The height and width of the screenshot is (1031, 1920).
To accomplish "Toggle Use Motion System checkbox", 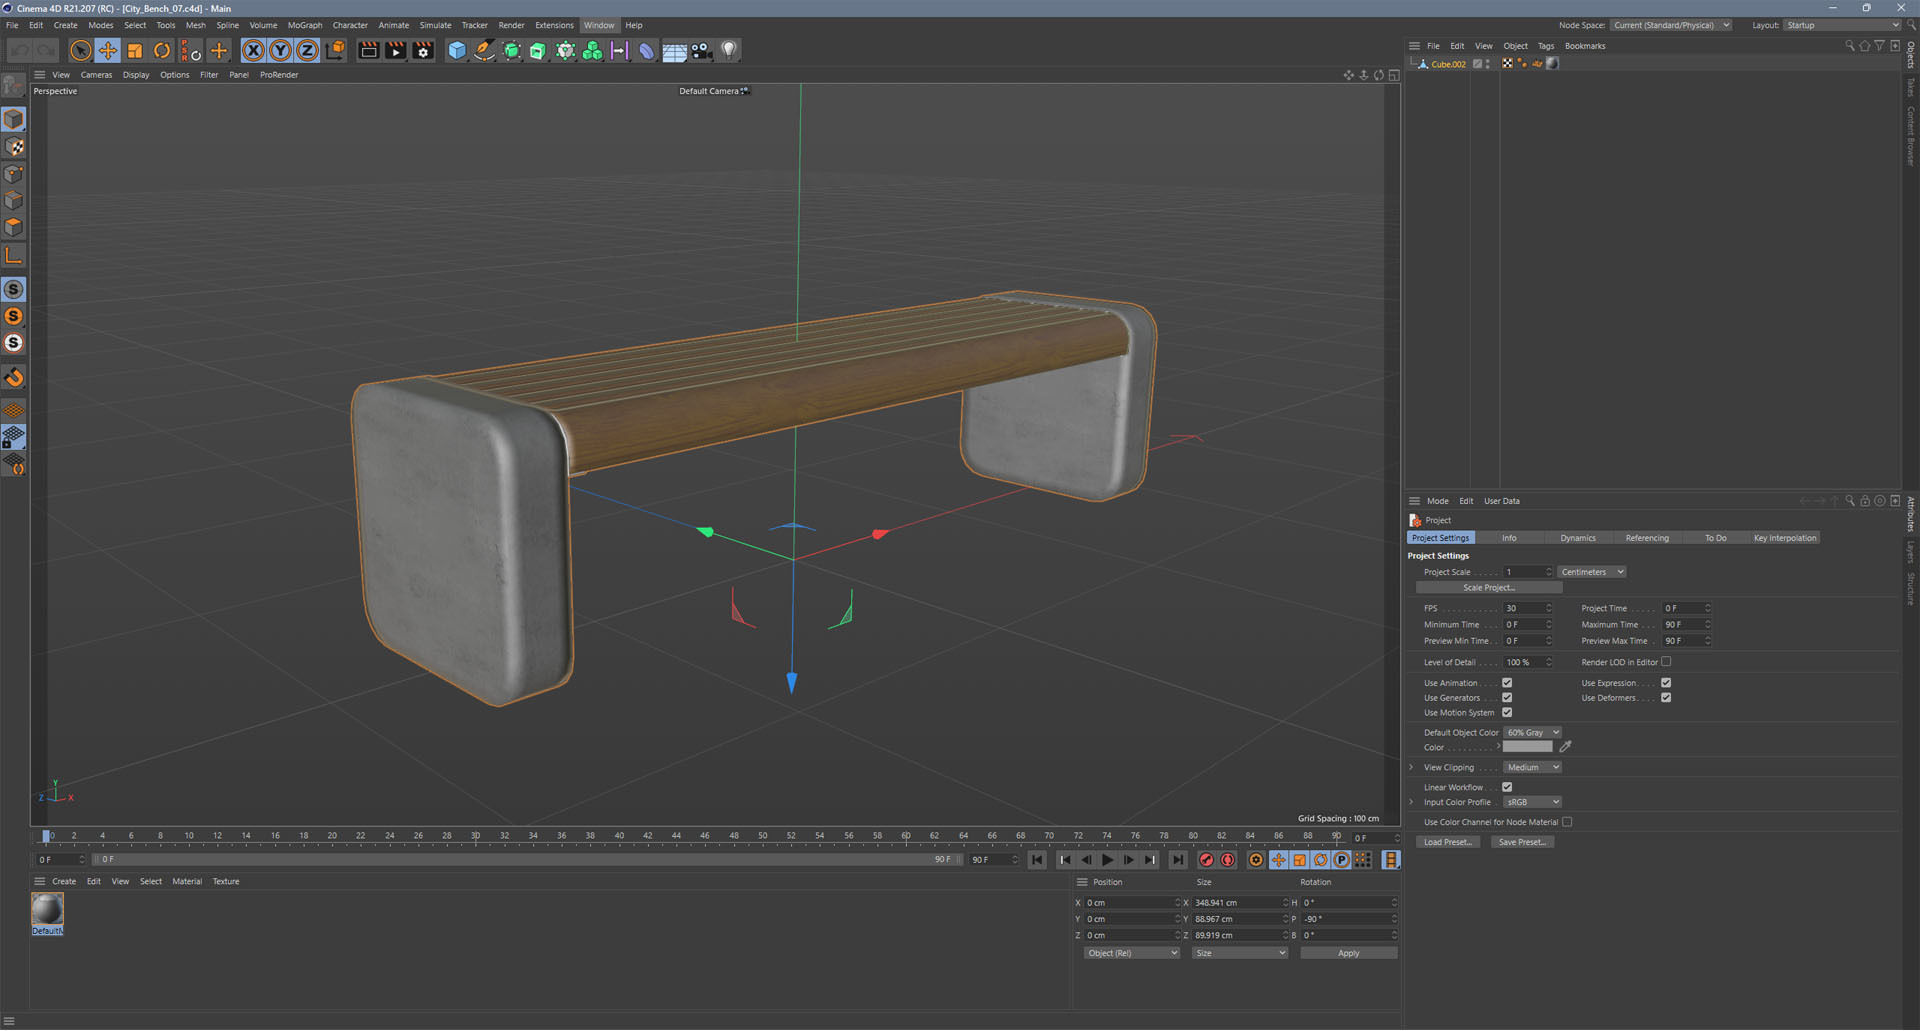I will [x=1507, y=713].
